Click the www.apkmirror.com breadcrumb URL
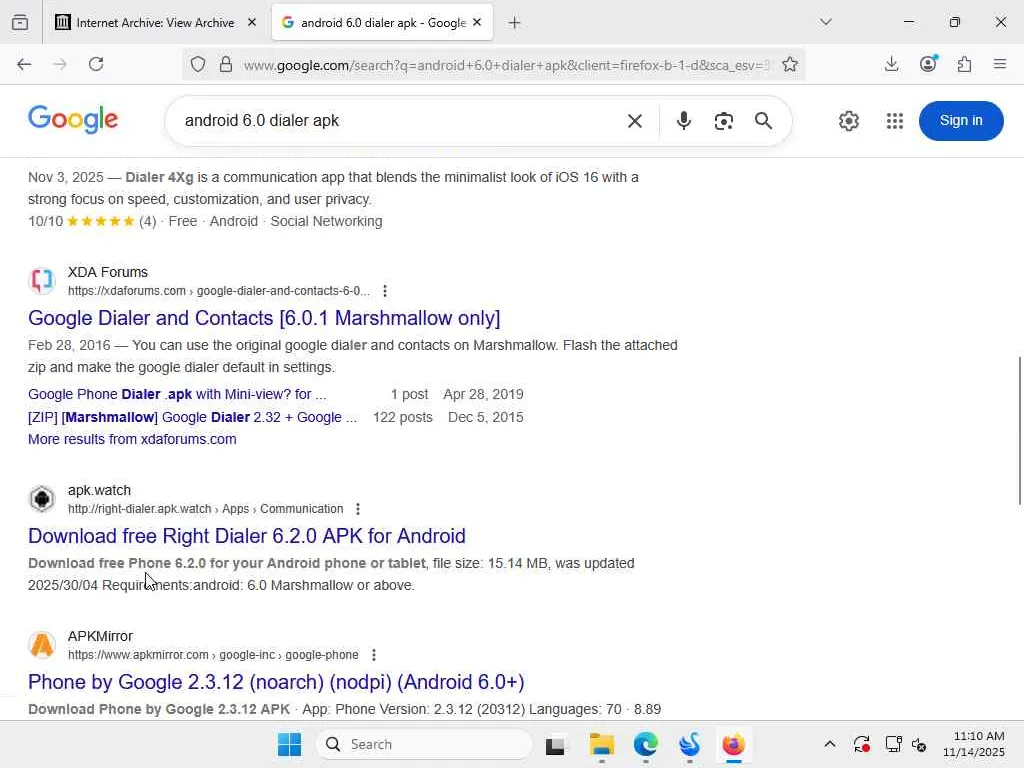The height and width of the screenshot is (768, 1024). (x=214, y=655)
